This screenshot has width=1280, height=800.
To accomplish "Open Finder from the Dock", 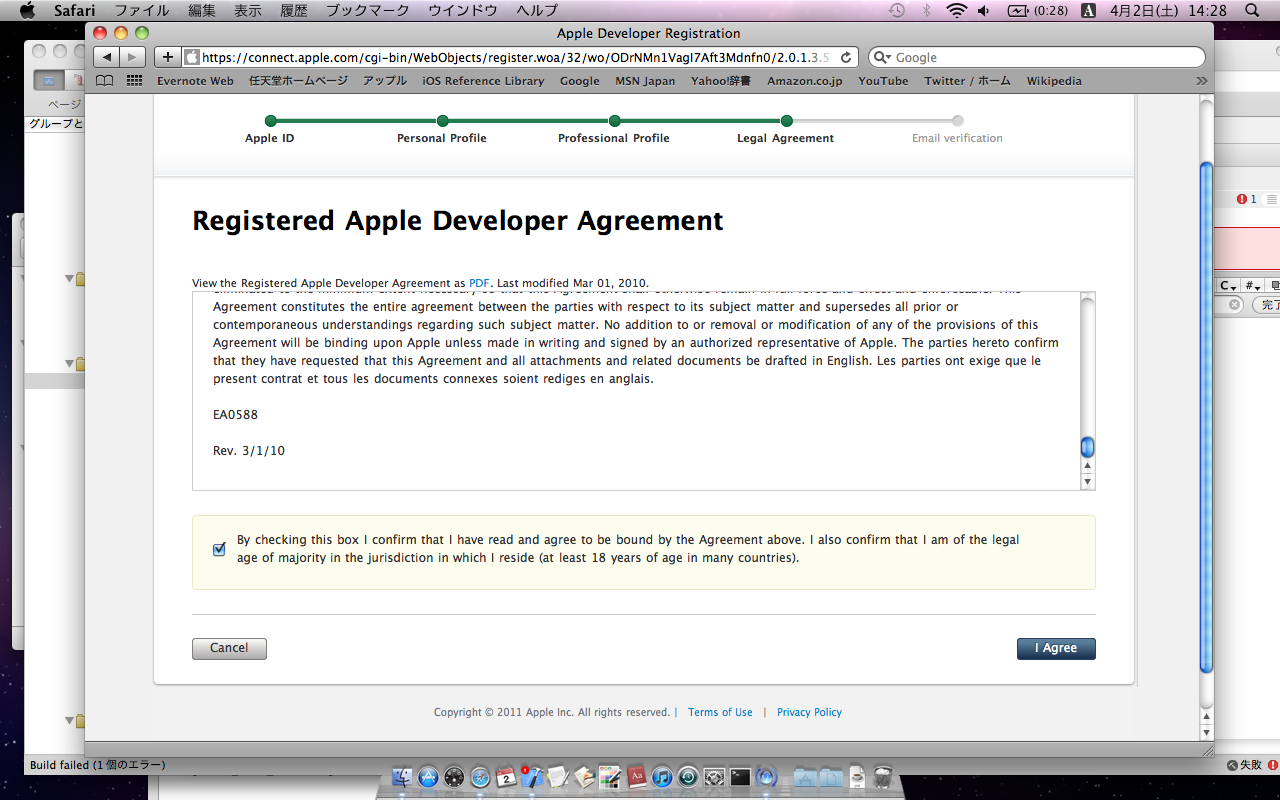I will tap(402, 777).
